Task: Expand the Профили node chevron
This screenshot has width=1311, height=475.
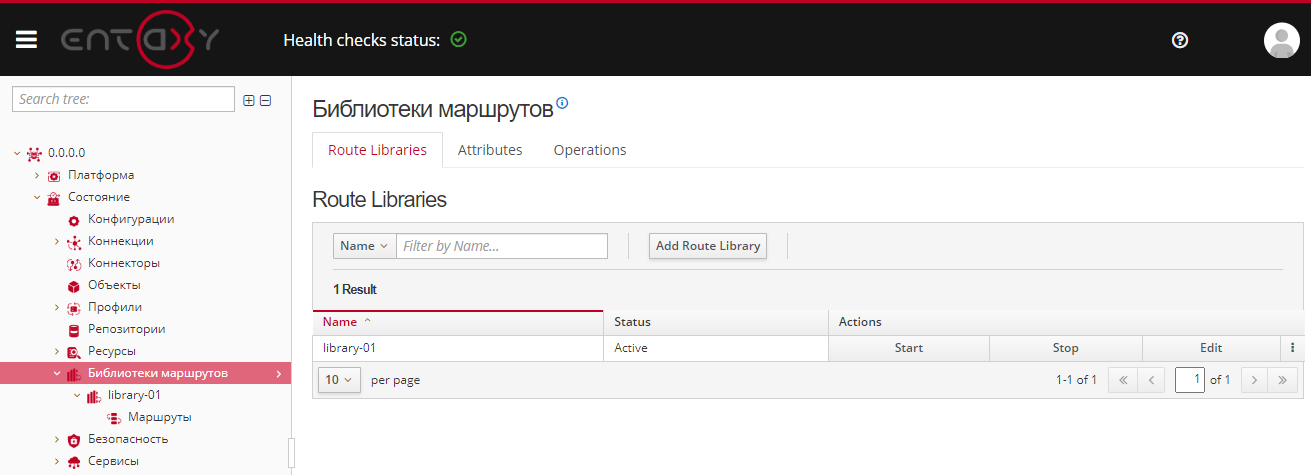Action: coord(57,307)
